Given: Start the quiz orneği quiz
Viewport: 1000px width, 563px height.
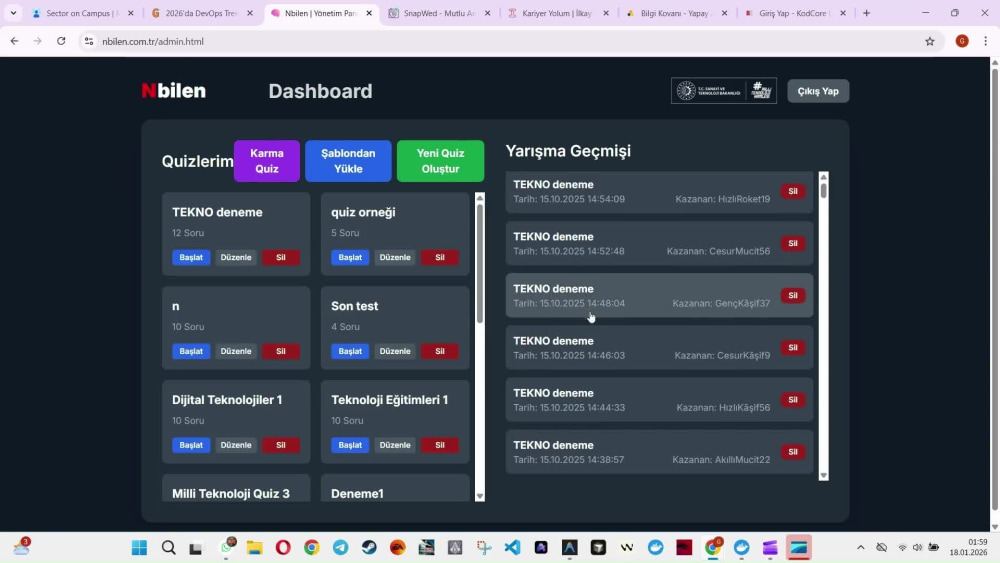Looking at the screenshot, I should pos(350,257).
